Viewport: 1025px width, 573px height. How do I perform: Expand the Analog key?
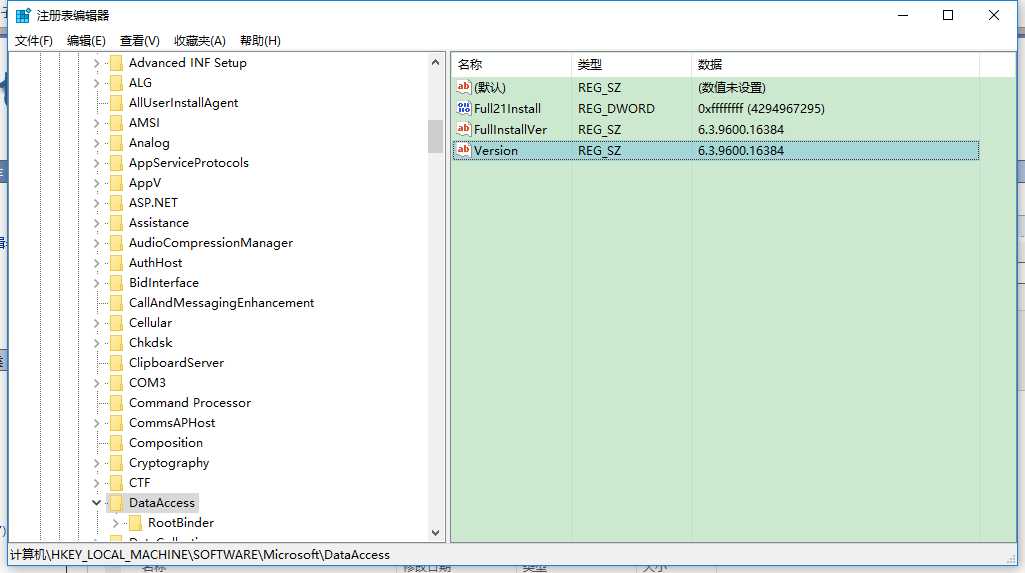coord(96,143)
